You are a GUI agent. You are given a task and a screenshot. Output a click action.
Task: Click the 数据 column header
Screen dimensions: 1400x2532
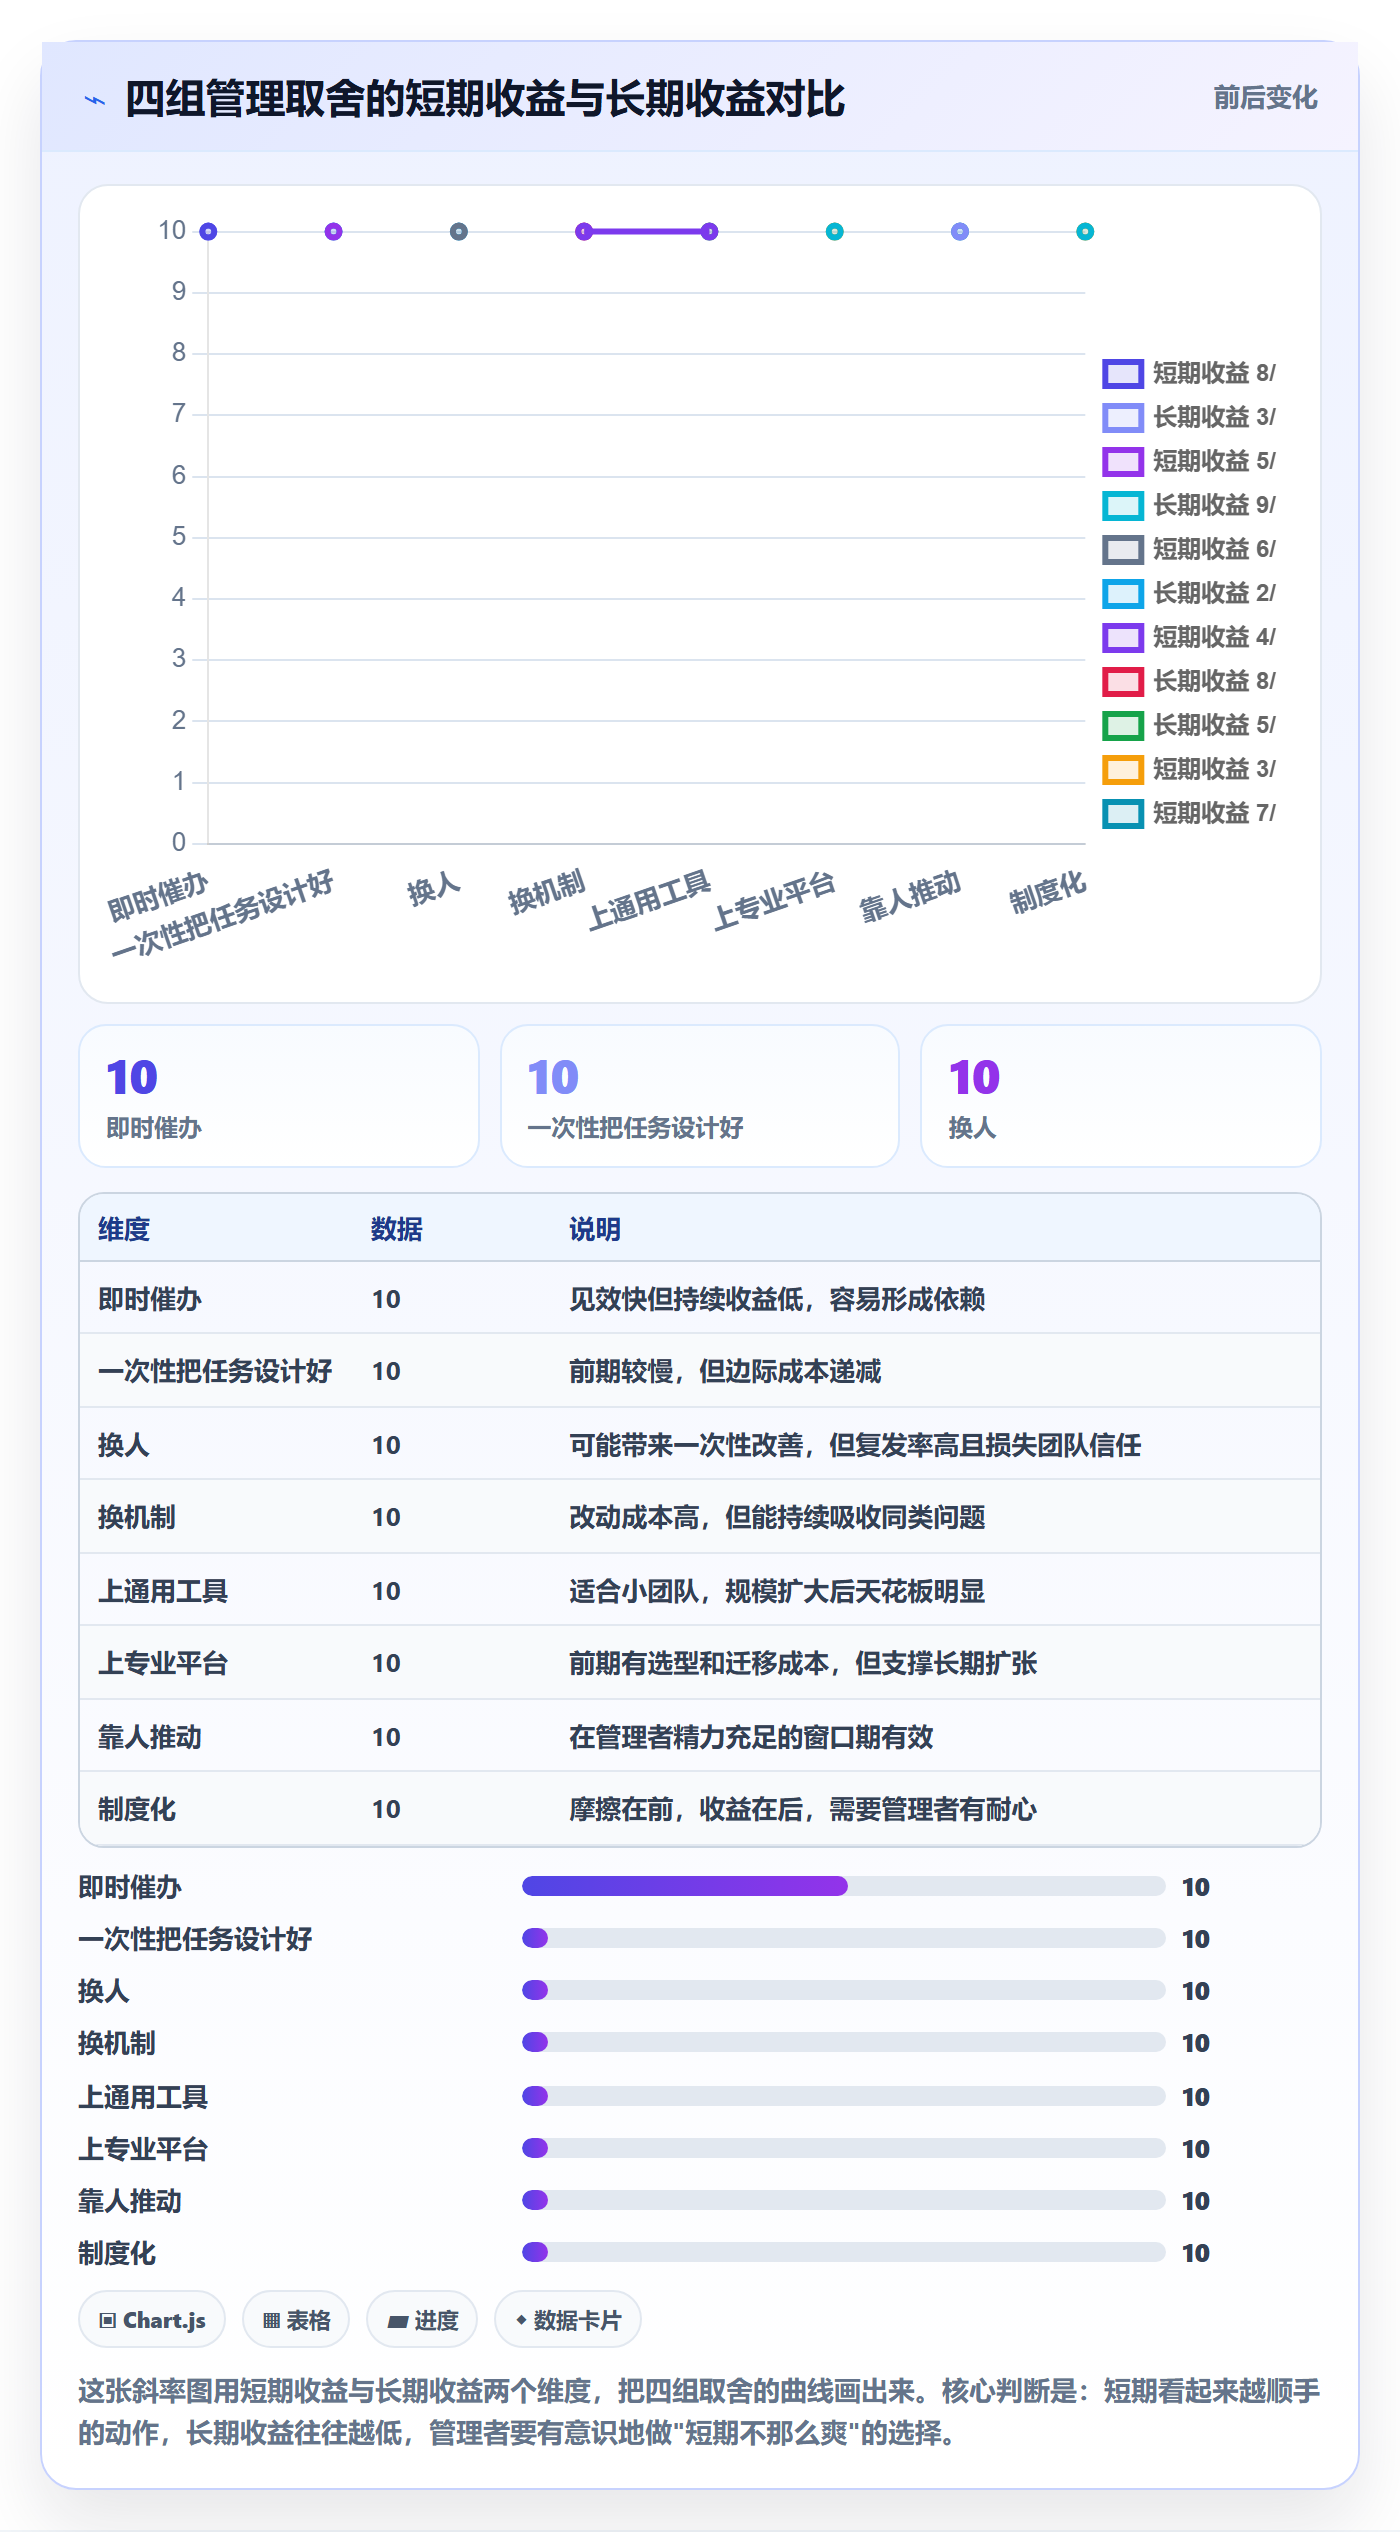point(397,1229)
